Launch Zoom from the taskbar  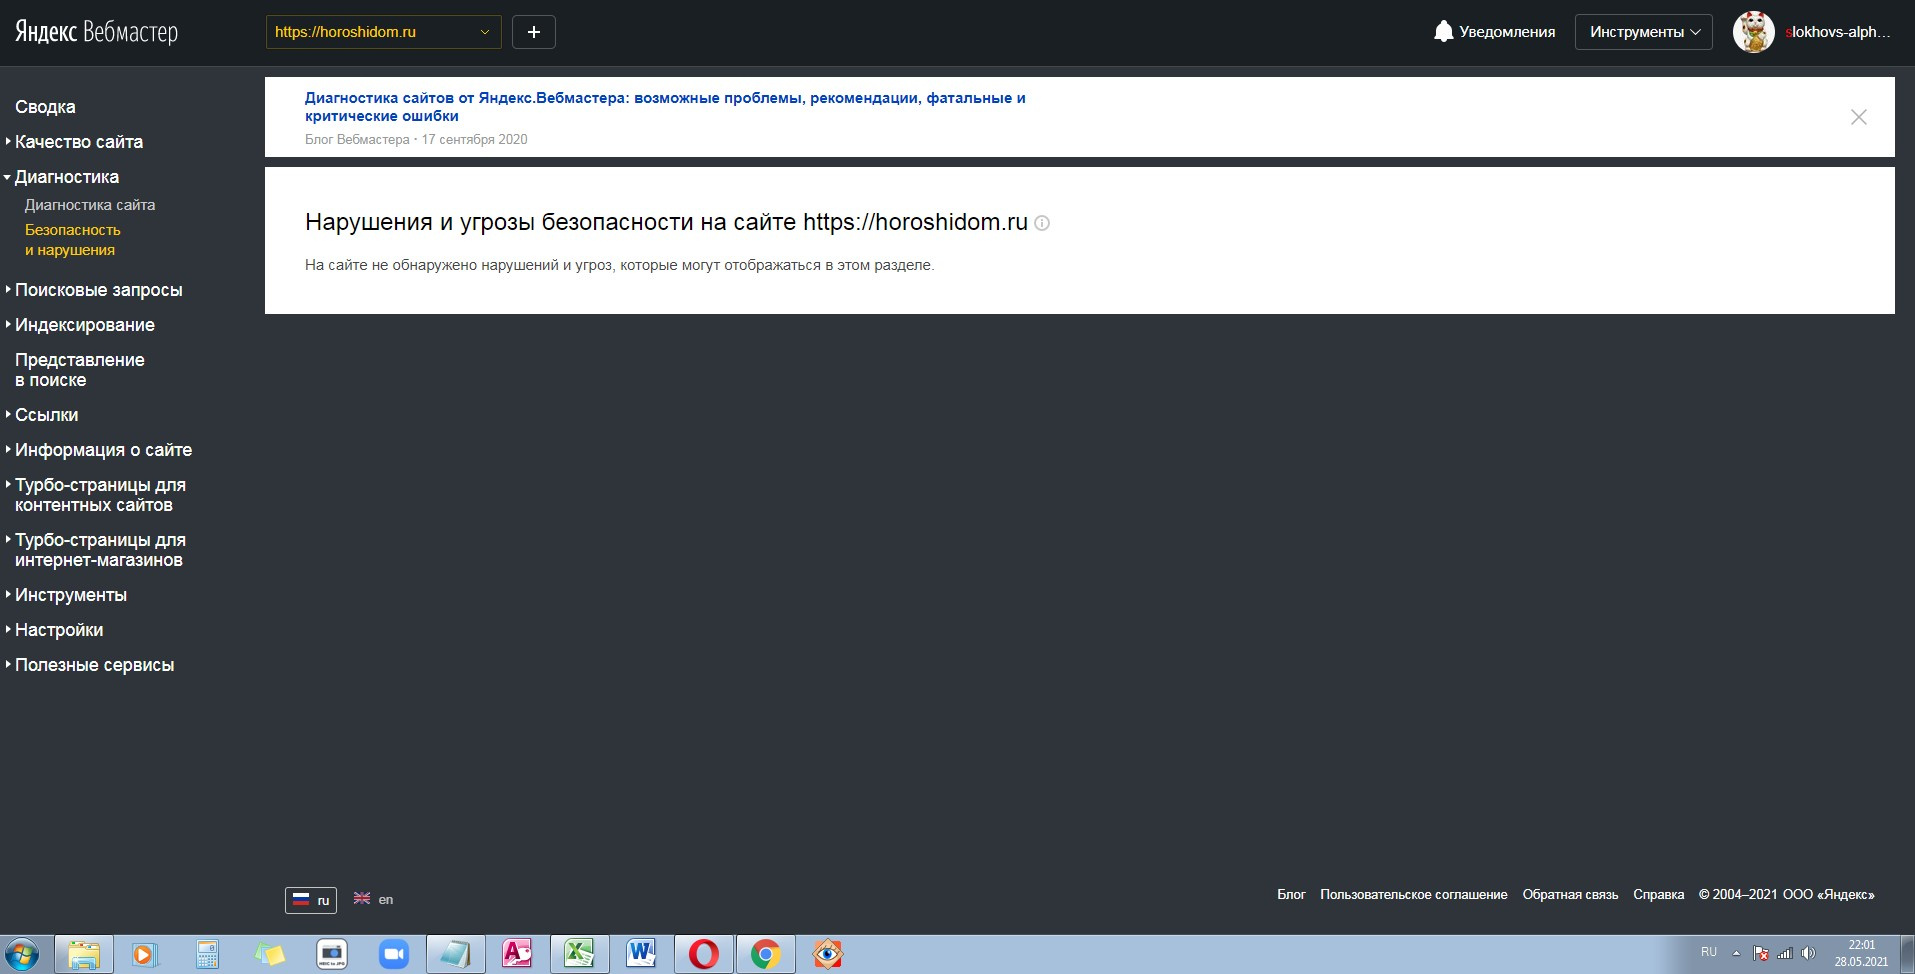pyautogui.click(x=394, y=955)
